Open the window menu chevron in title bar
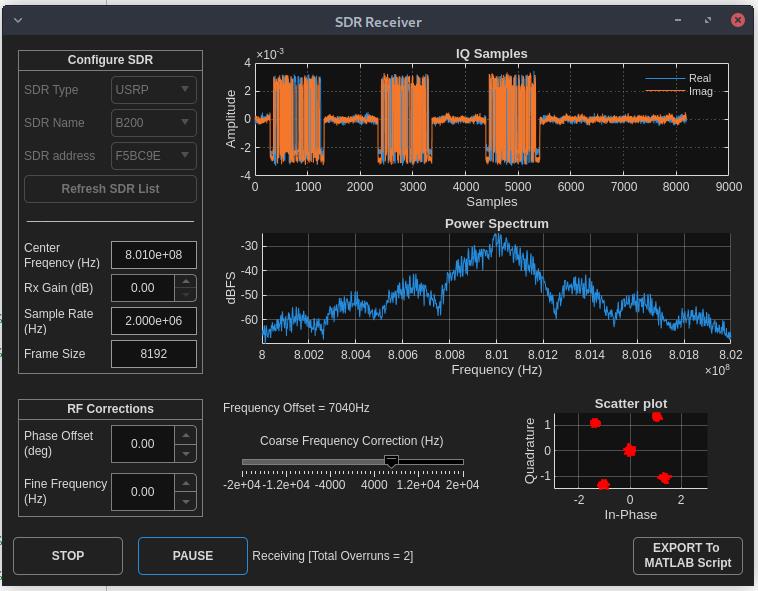The width and height of the screenshot is (758, 591). pyautogui.click(x=17, y=20)
